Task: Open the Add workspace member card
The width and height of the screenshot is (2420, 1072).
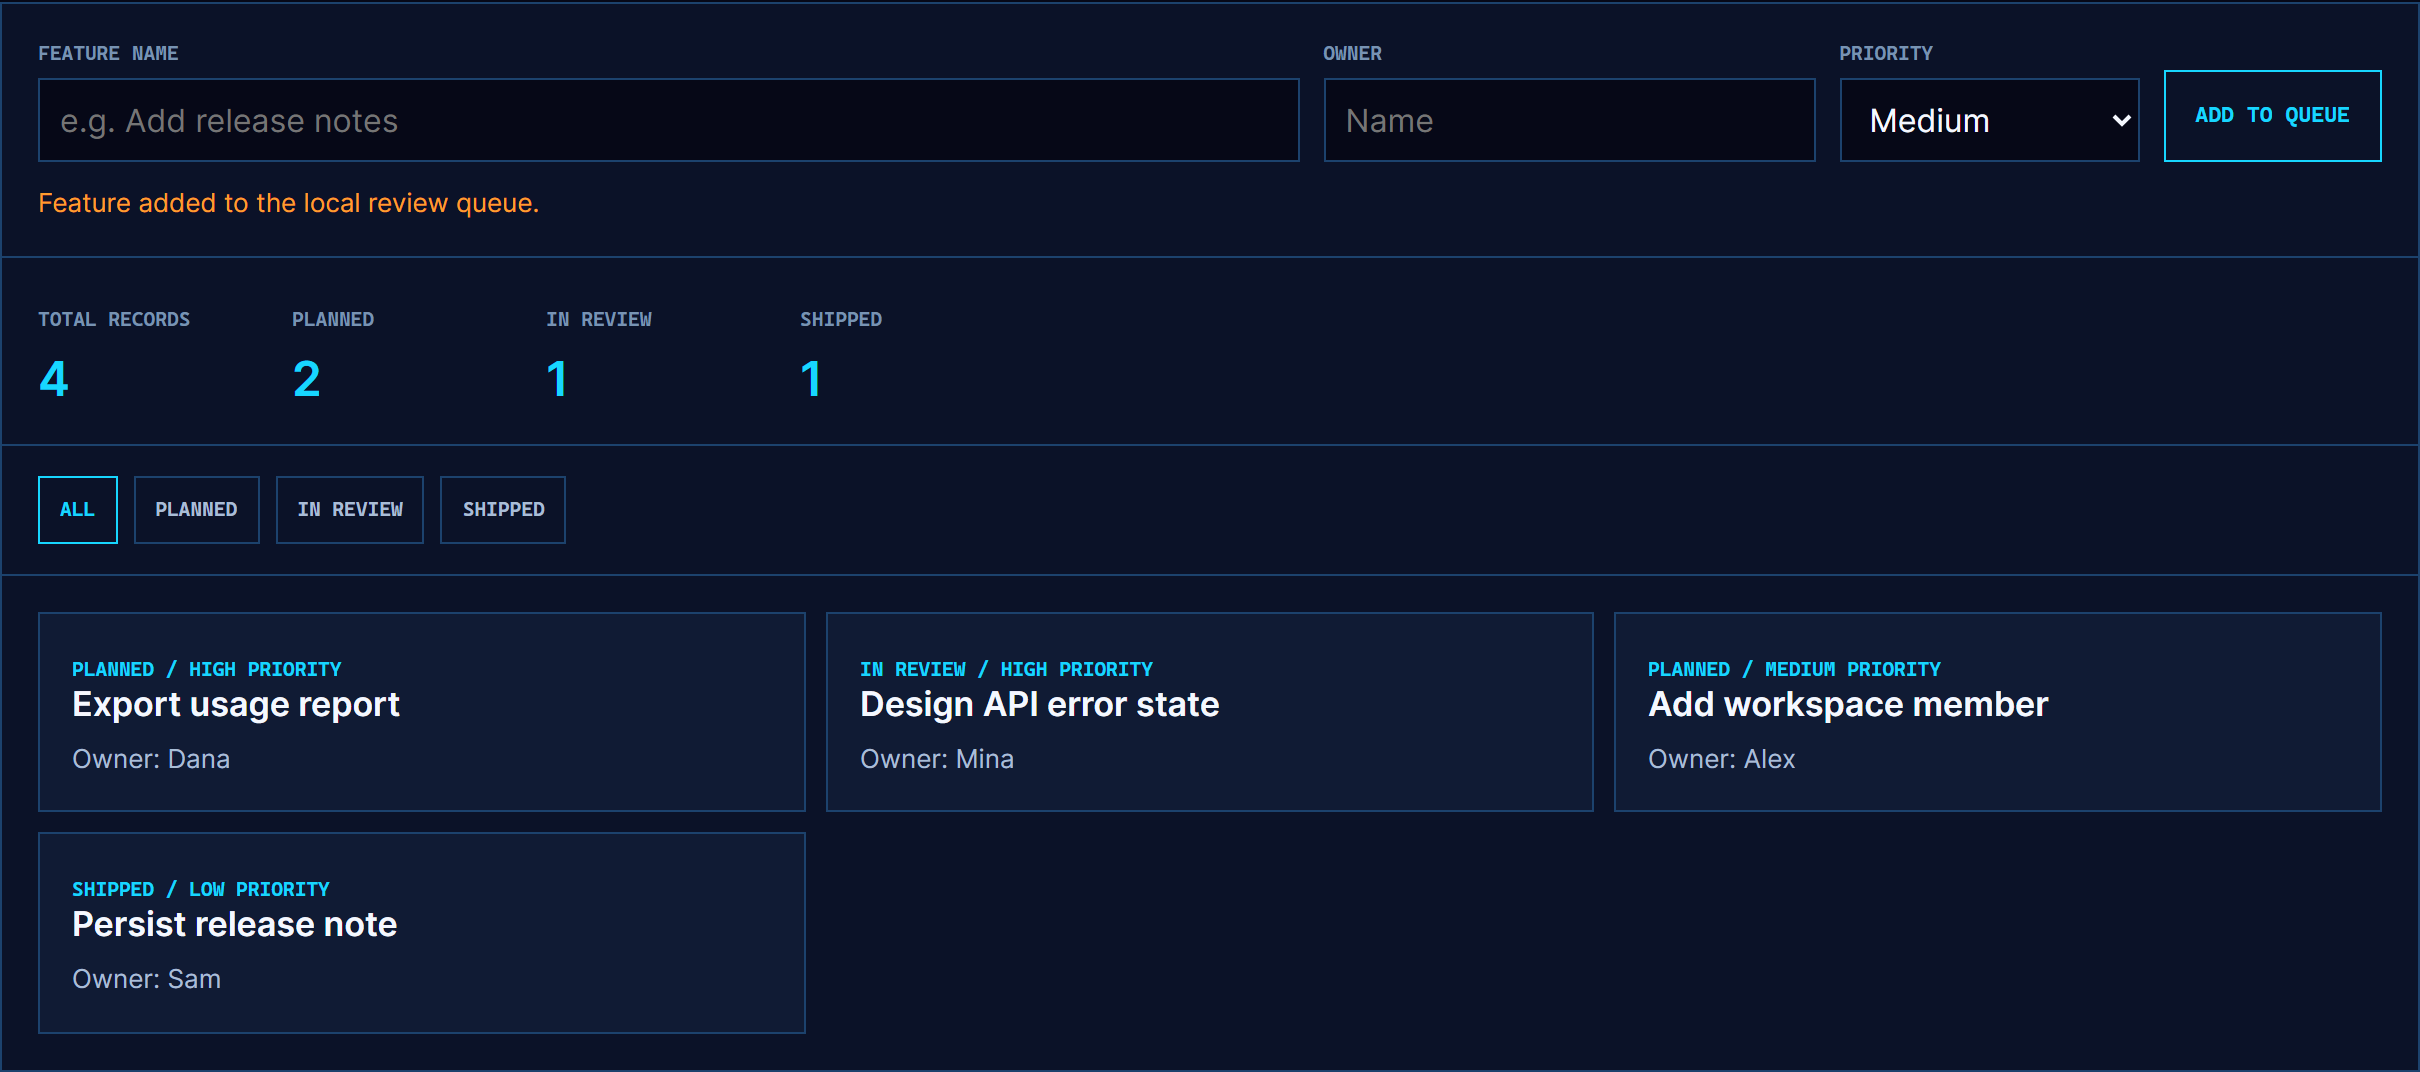Action: click(x=1997, y=712)
